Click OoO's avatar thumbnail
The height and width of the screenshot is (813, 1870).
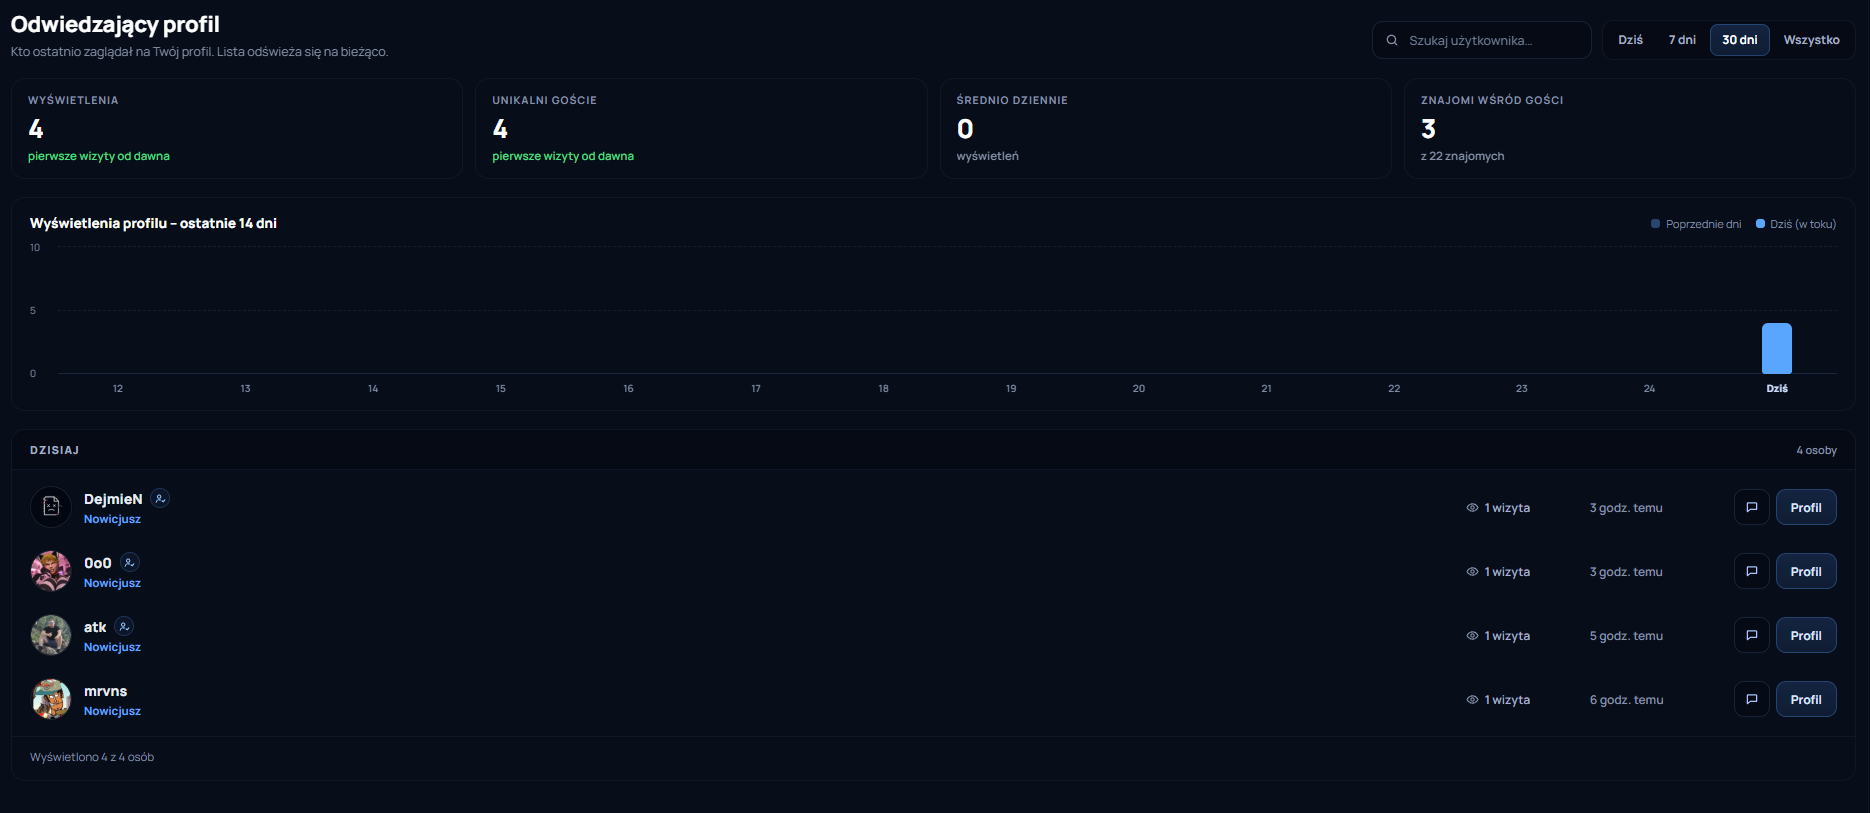tap(51, 571)
